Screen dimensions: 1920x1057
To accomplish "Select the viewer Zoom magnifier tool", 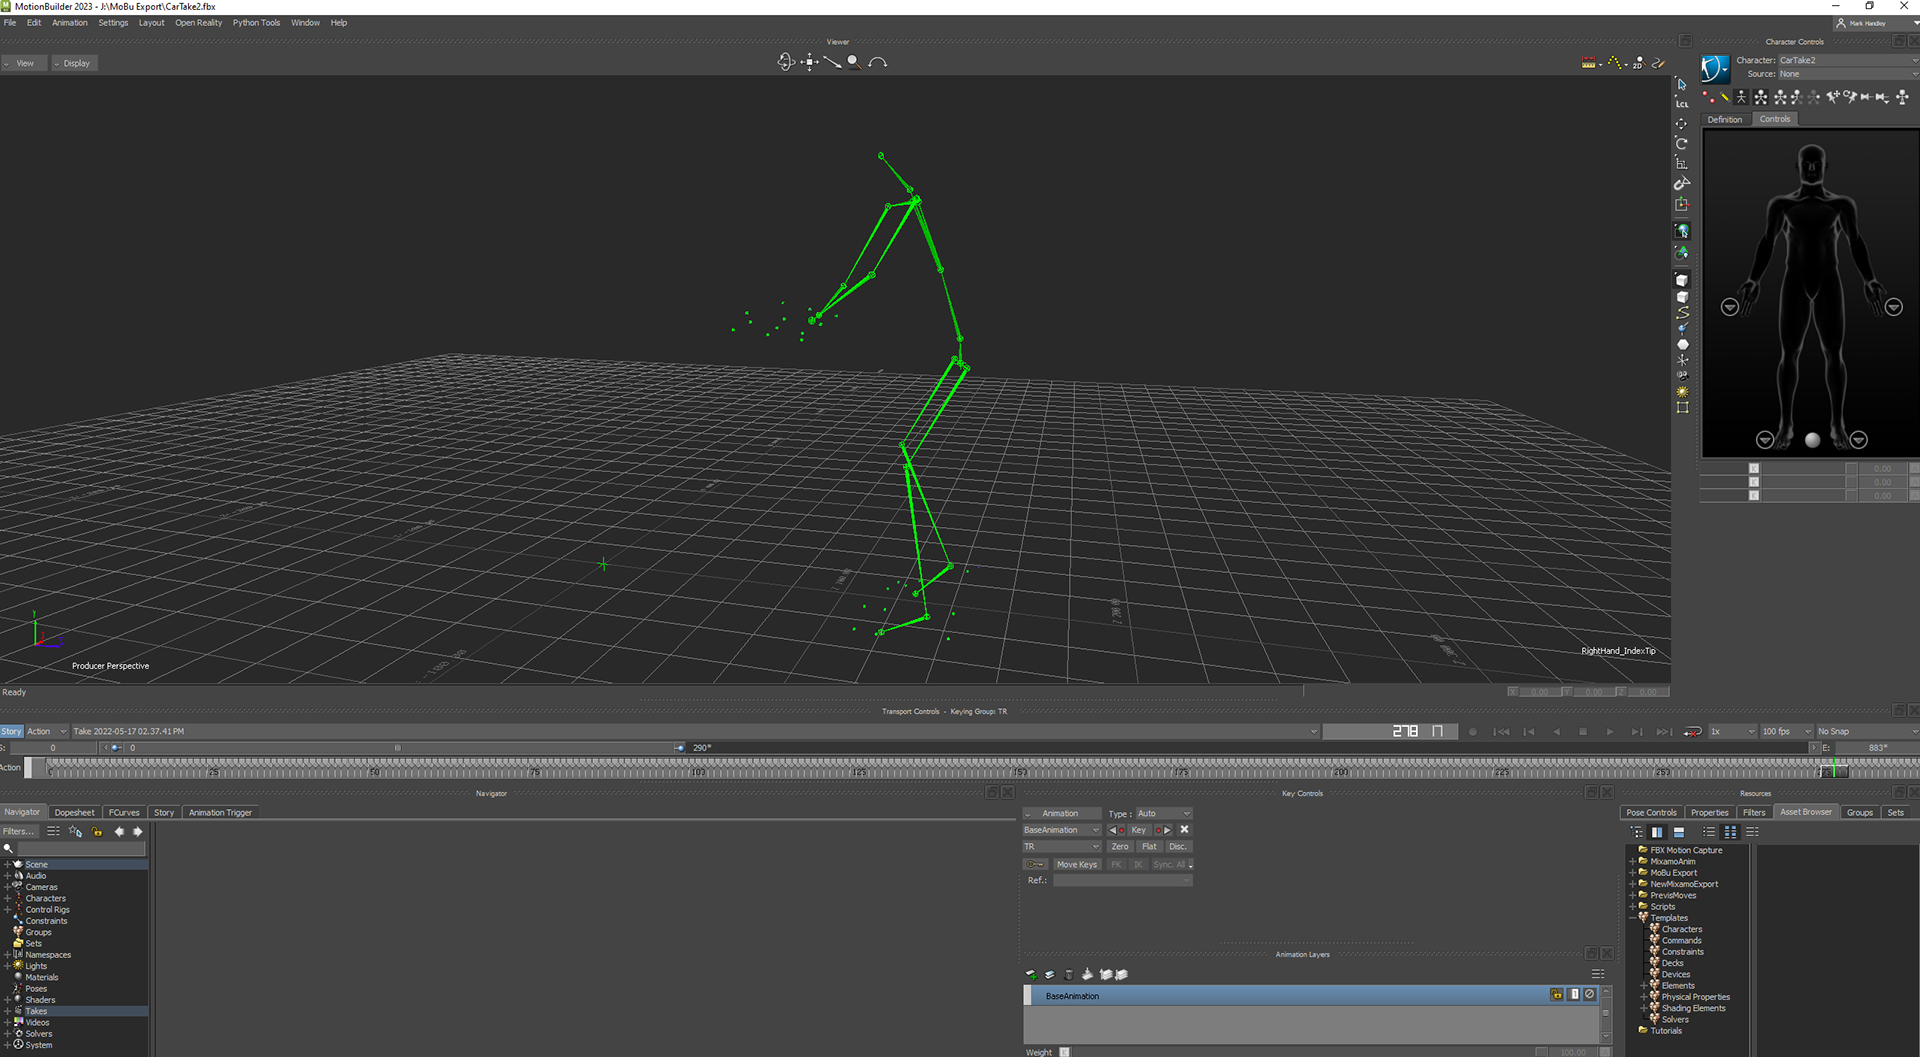I will coord(853,62).
